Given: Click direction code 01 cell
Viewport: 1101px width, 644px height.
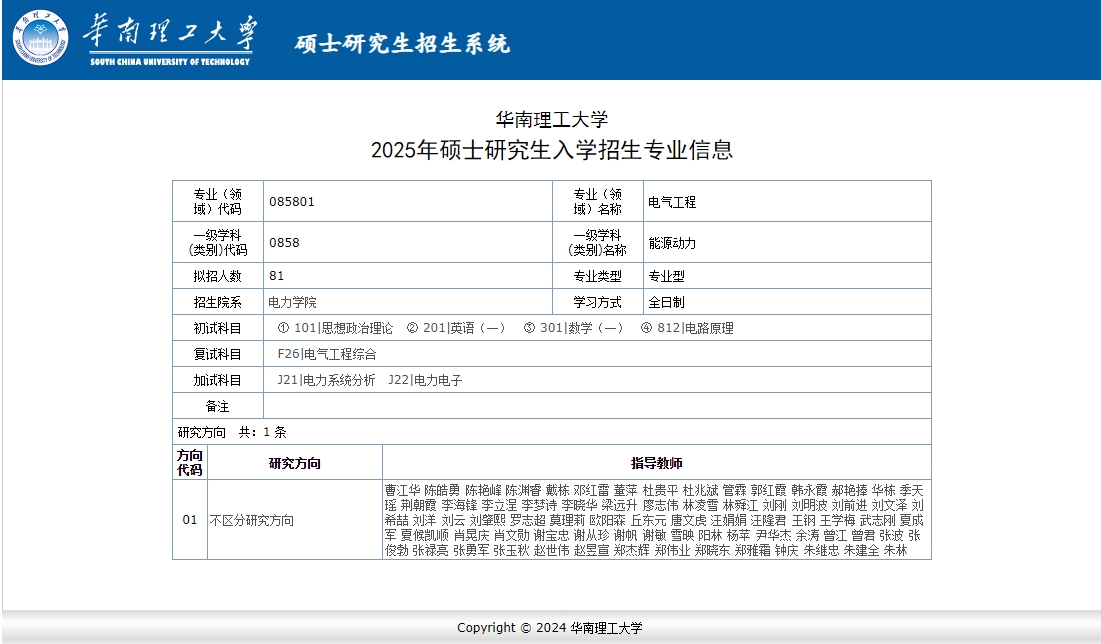Looking at the screenshot, I should (x=190, y=520).
